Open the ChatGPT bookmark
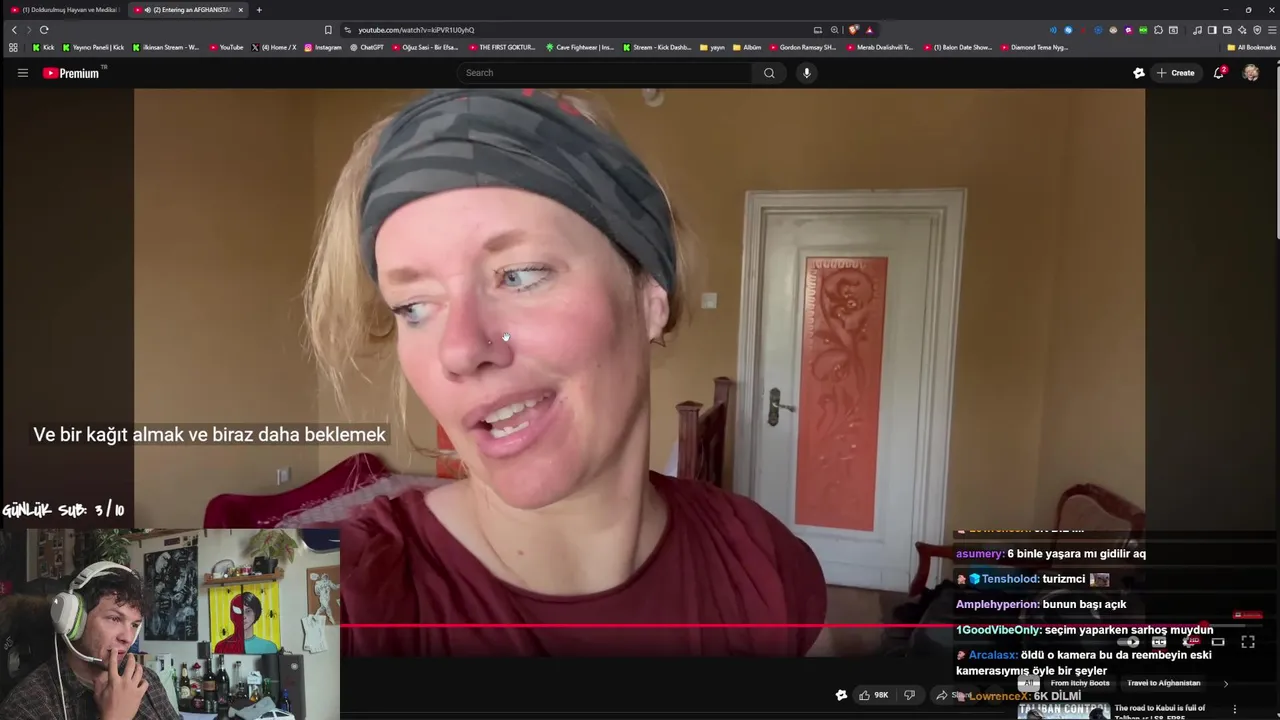 [x=367, y=47]
